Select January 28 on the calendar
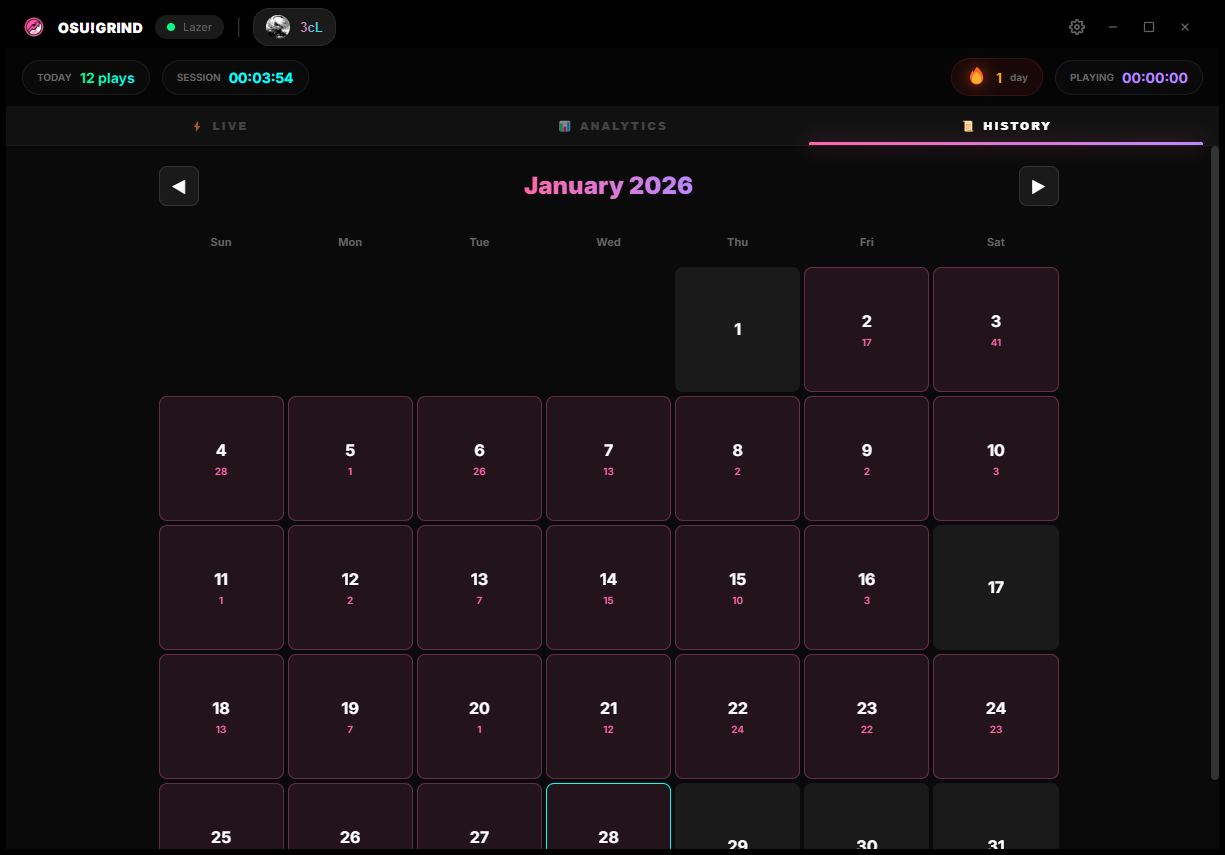 click(608, 816)
